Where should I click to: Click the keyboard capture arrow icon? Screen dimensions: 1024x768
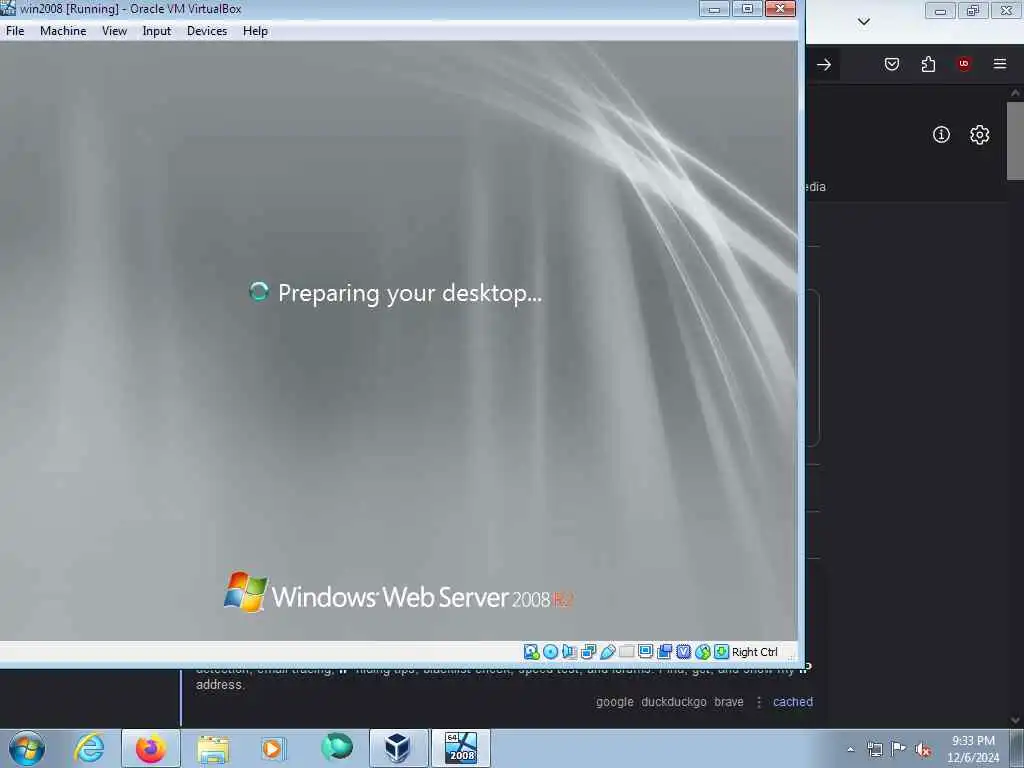pyautogui.click(x=721, y=652)
